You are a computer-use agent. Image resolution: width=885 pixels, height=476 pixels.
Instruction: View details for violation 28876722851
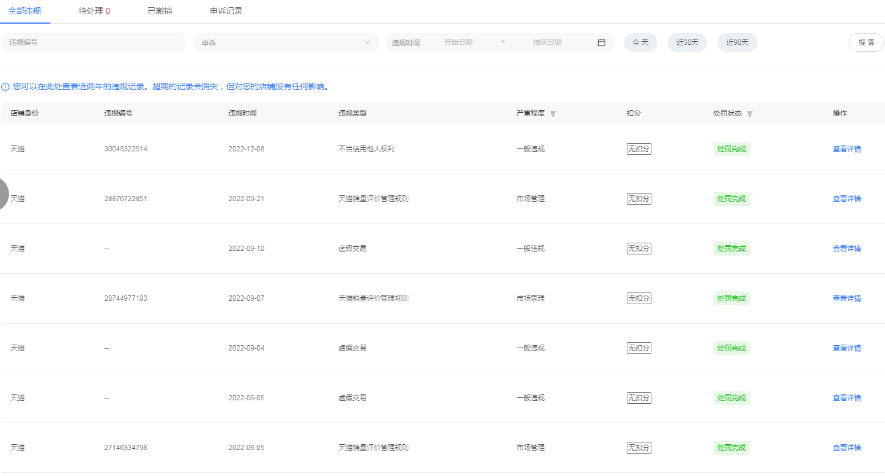pos(847,199)
